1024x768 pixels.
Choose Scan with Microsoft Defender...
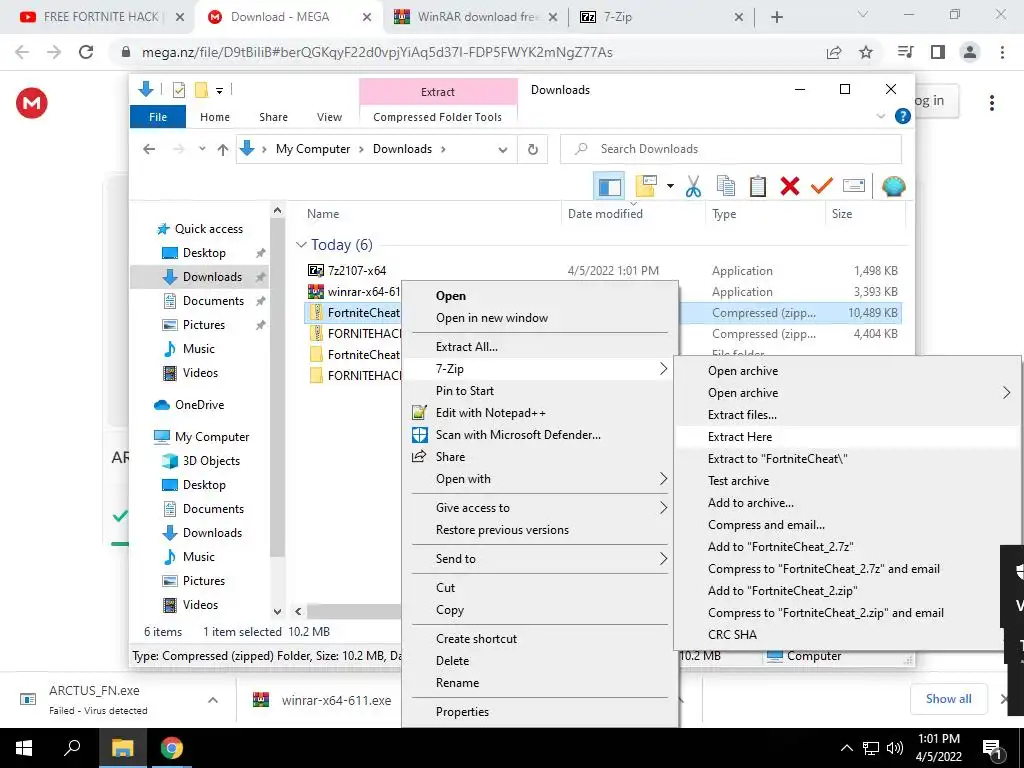pos(539,435)
